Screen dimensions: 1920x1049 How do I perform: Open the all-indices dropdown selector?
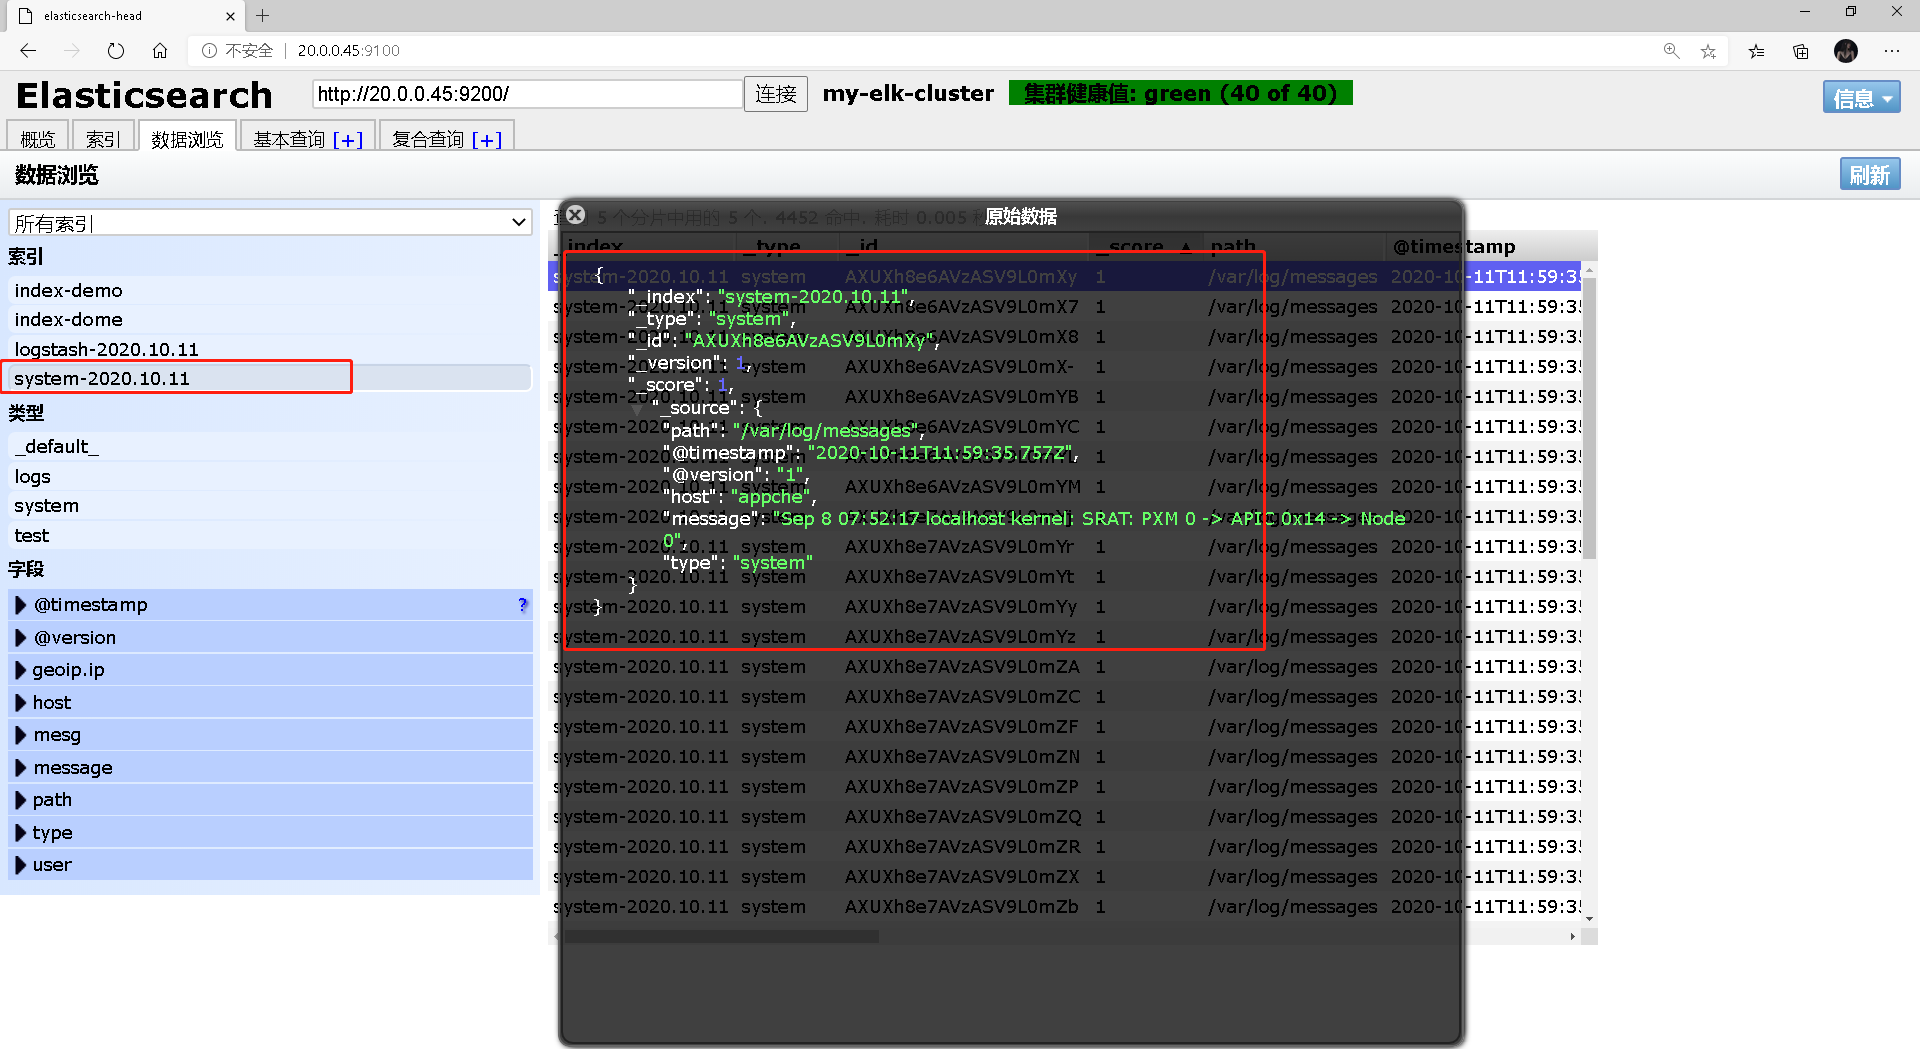pos(270,222)
